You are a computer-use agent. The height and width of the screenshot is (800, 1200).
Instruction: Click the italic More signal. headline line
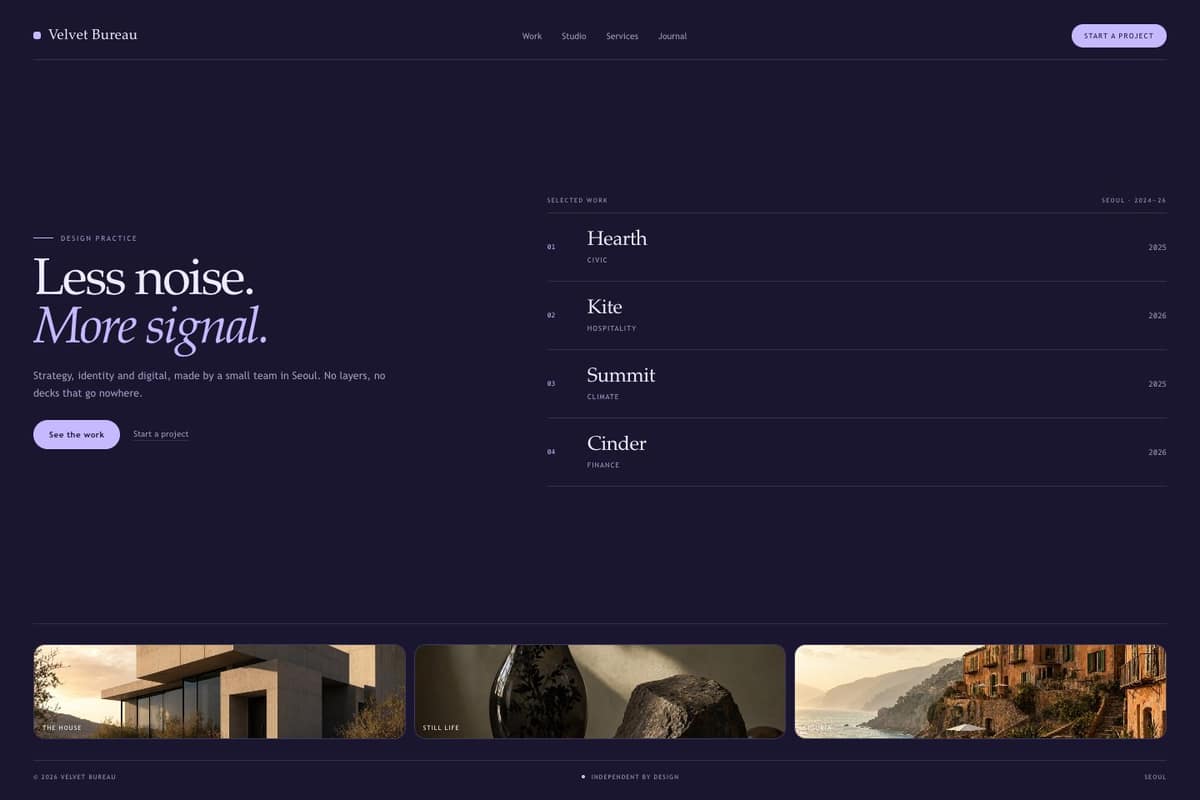151,326
